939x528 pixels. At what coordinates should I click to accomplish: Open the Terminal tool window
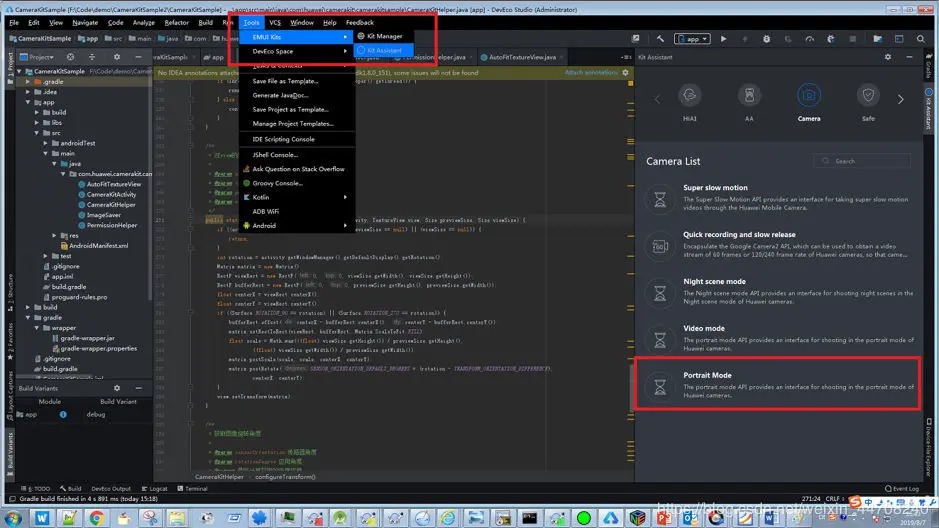(x=192, y=488)
